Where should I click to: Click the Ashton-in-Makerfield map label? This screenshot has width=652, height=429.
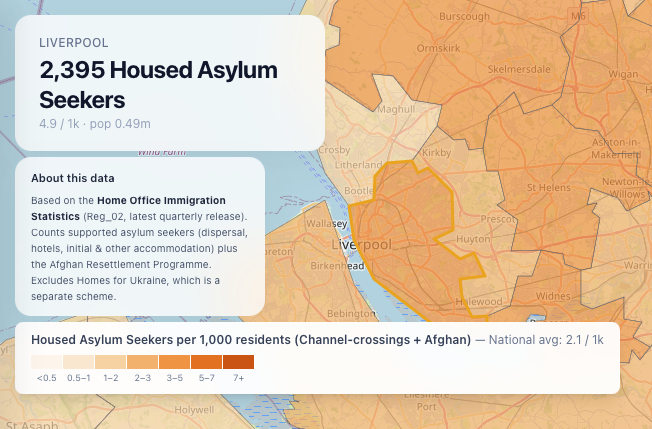pos(616,148)
